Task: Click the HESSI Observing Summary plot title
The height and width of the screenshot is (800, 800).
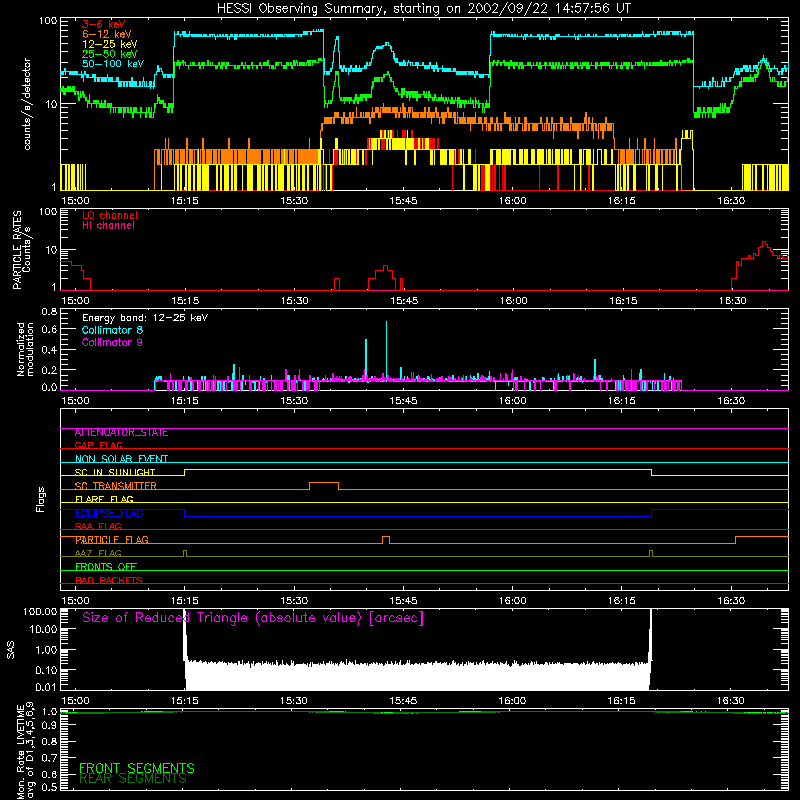Action: coord(423,9)
